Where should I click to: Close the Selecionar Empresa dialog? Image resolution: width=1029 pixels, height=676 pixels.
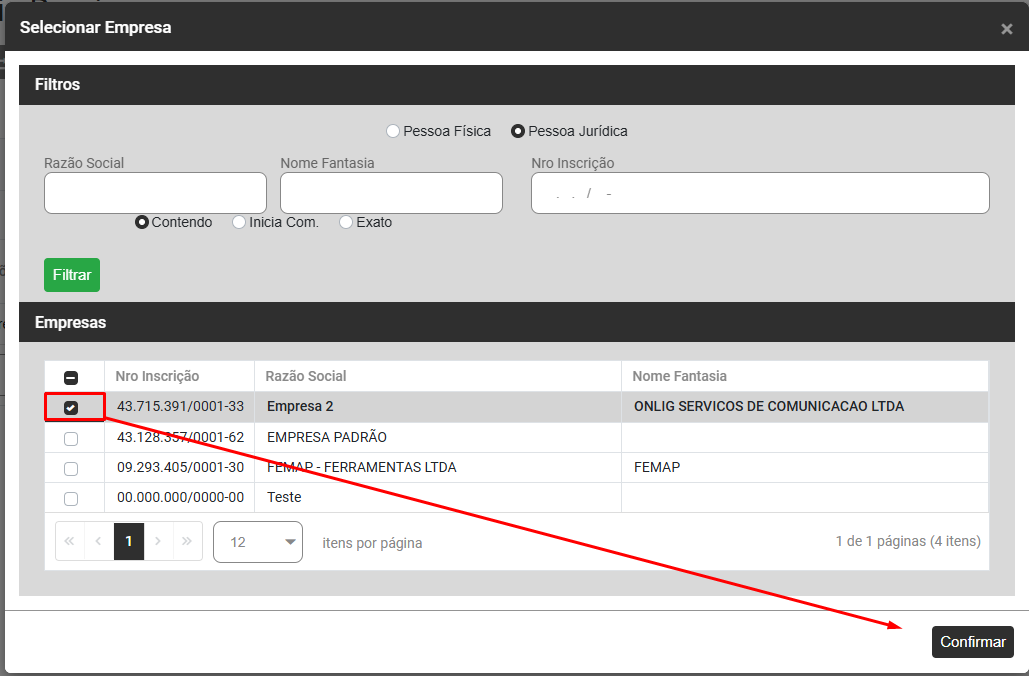click(x=1006, y=29)
